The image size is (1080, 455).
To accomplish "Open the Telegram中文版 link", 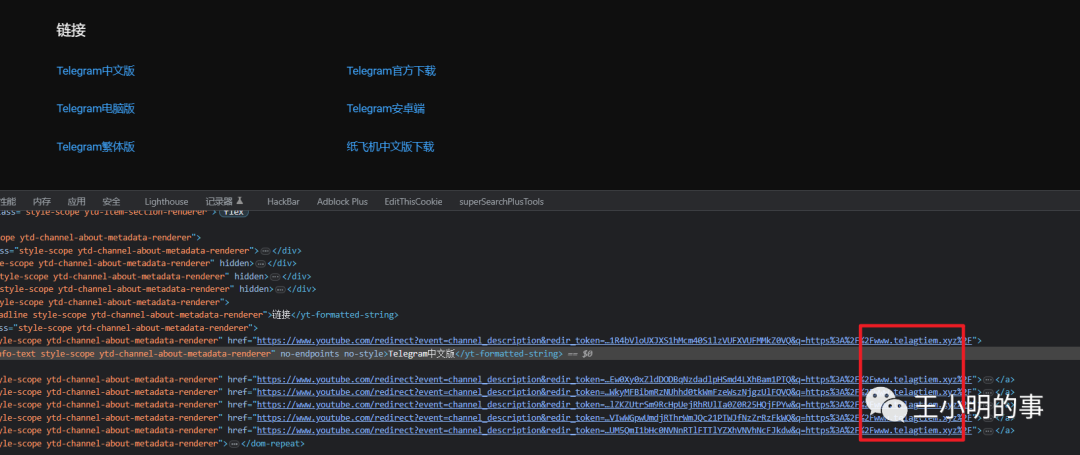I will (96, 71).
